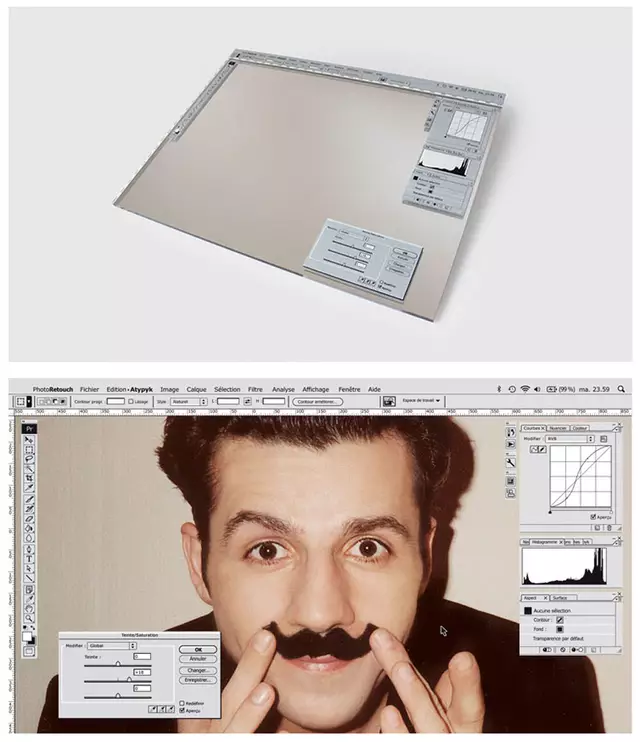Change the screen mode at the toolbox bottom
Image resolution: width=640 pixels, height=742 pixels.
pyautogui.click(x=29, y=652)
